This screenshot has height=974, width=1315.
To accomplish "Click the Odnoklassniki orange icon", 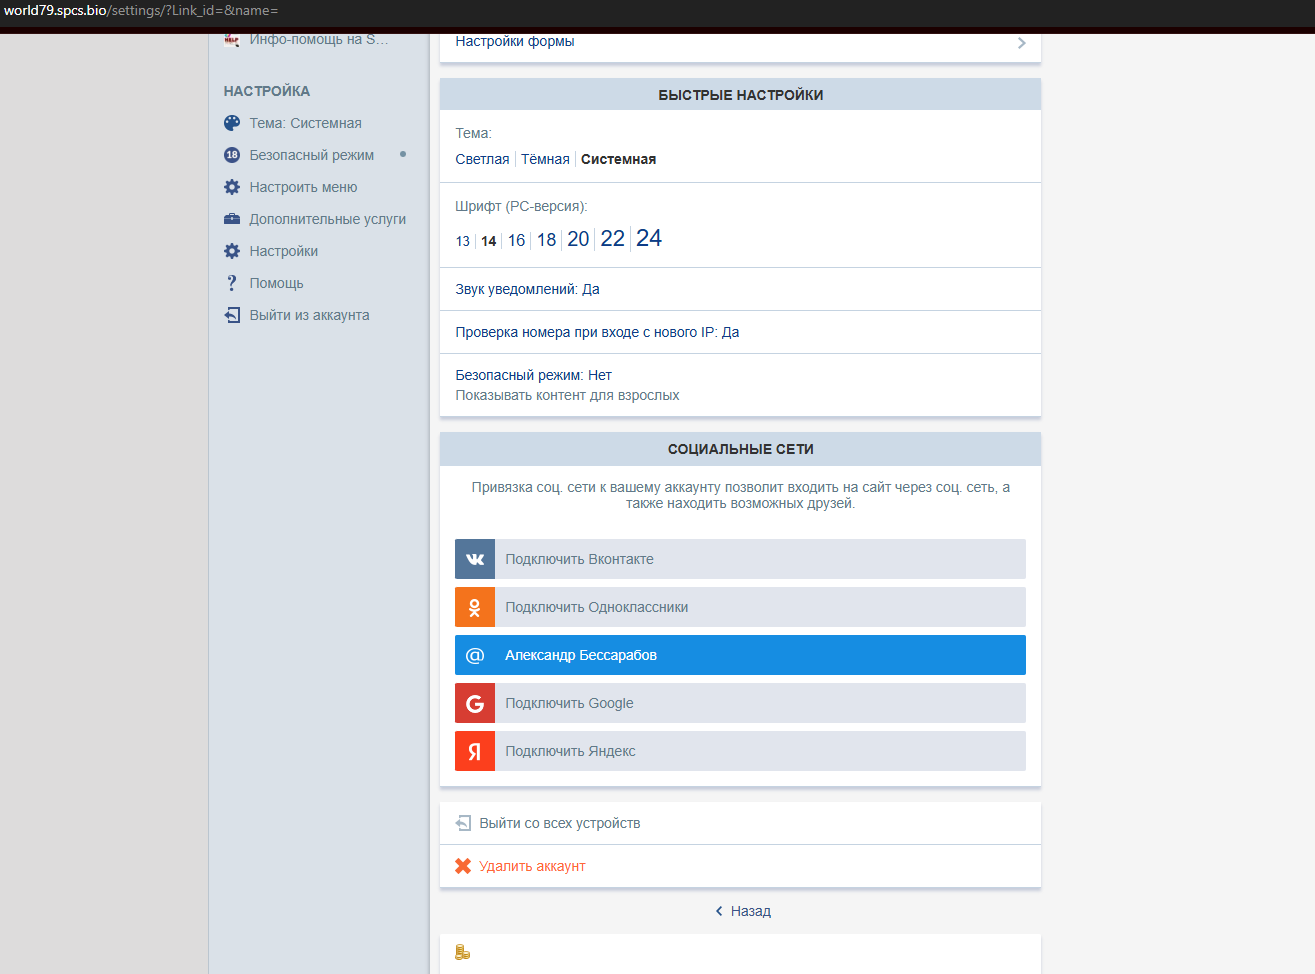I will [475, 607].
